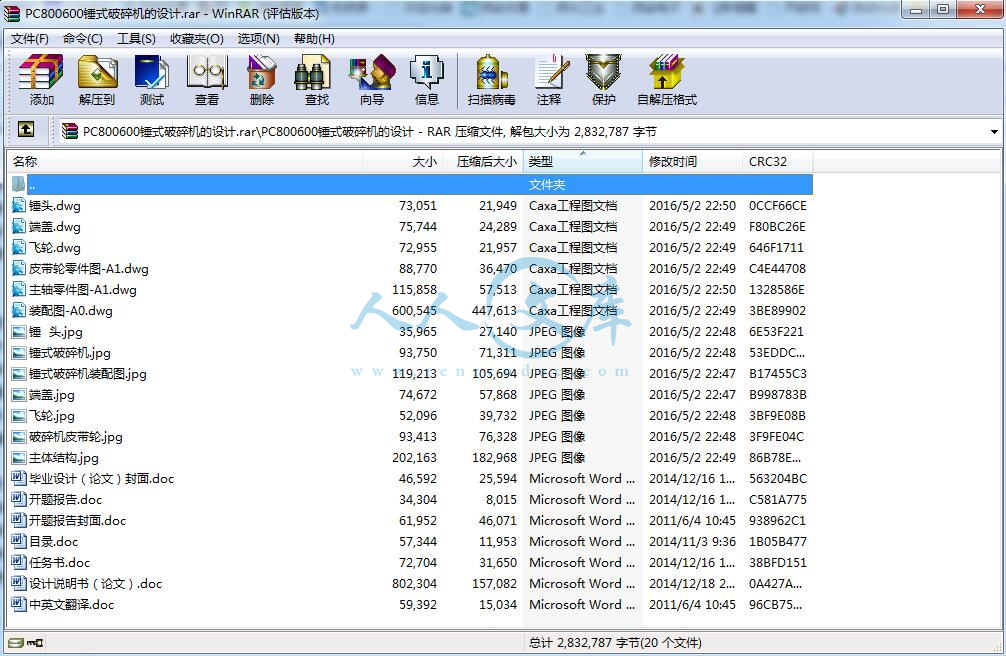Select 破碎机皮带轮.jpg file

[411, 436]
